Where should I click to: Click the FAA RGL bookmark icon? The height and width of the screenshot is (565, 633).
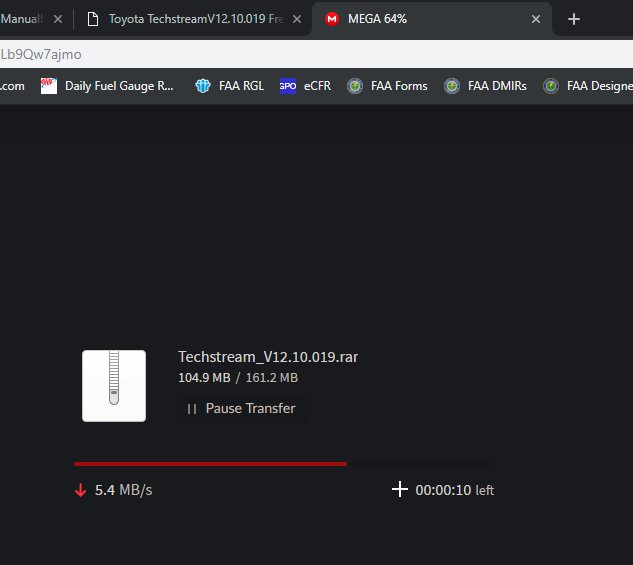pyautogui.click(x=203, y=86)
